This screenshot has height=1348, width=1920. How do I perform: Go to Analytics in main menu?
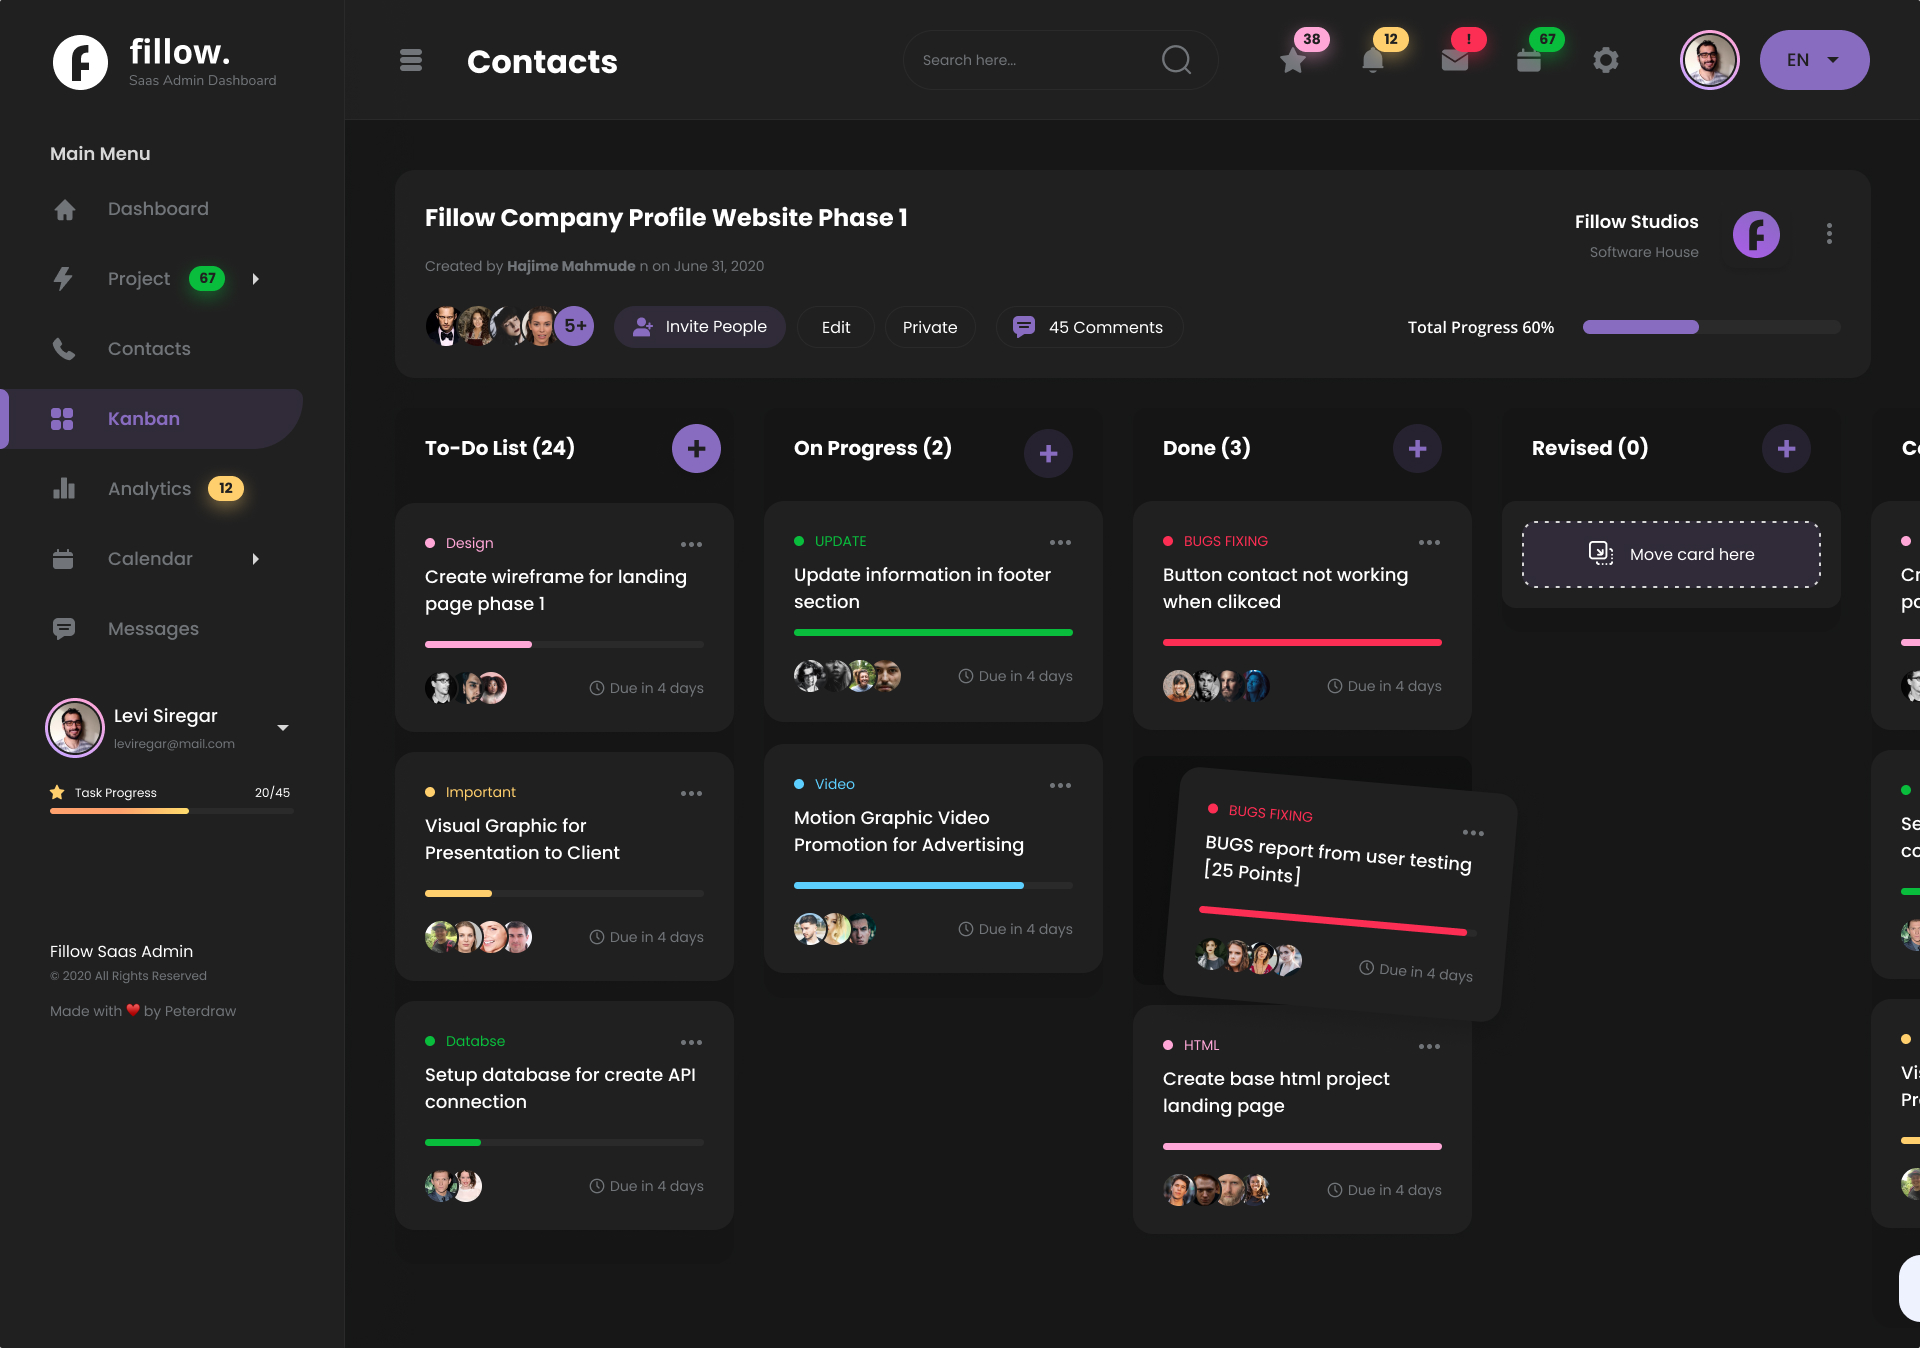[150, 489]
